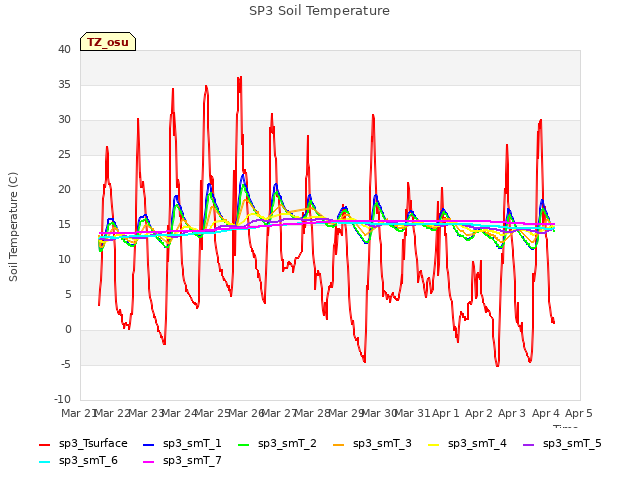Image resolution: width=640 pixels, height=480 pixels.
Task: Click the purple sp3_smT_5 legend swatch
Action: pos(529,445)
